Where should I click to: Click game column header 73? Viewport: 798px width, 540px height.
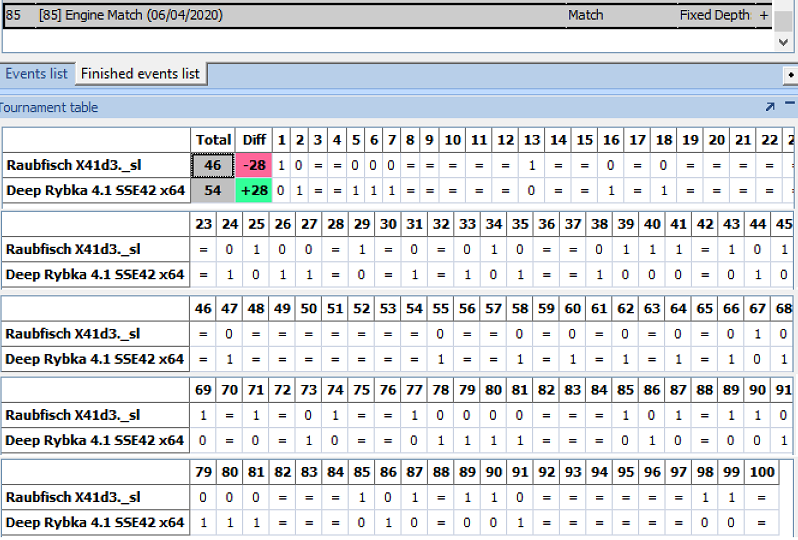pyautogui.click(x=309, y=390)
